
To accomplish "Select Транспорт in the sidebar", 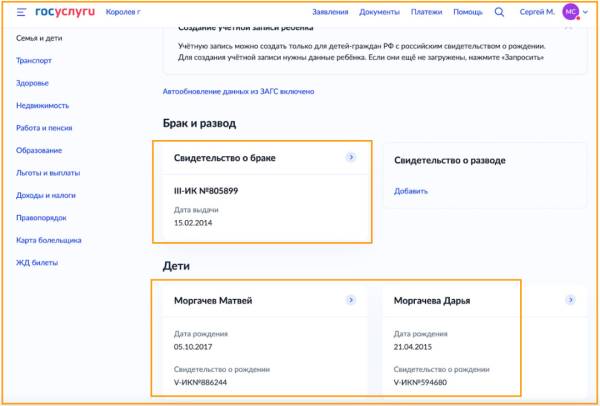I will (x=35, y=60).
